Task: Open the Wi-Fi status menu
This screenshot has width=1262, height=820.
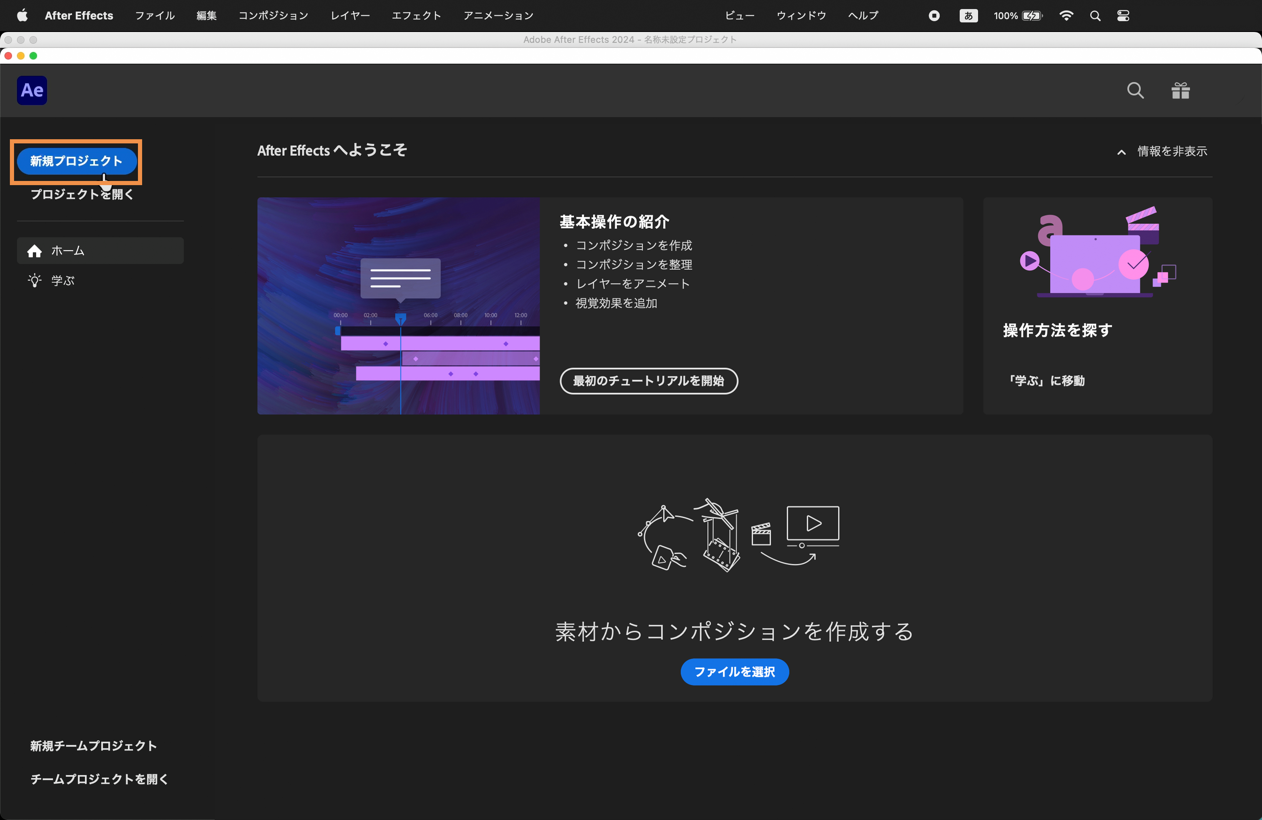Action: click(x=1066, y=16)
